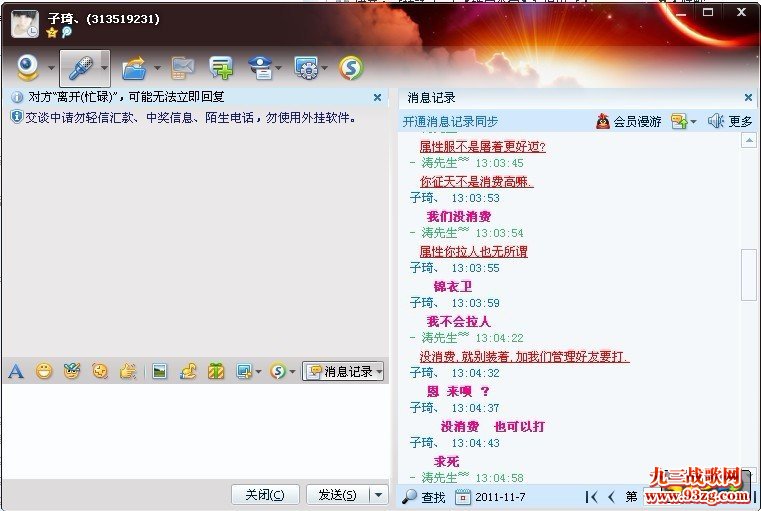The height and width of the screenshot is (511, 761).
Task: Click the create discussion group icon
Action: [220, 68]
